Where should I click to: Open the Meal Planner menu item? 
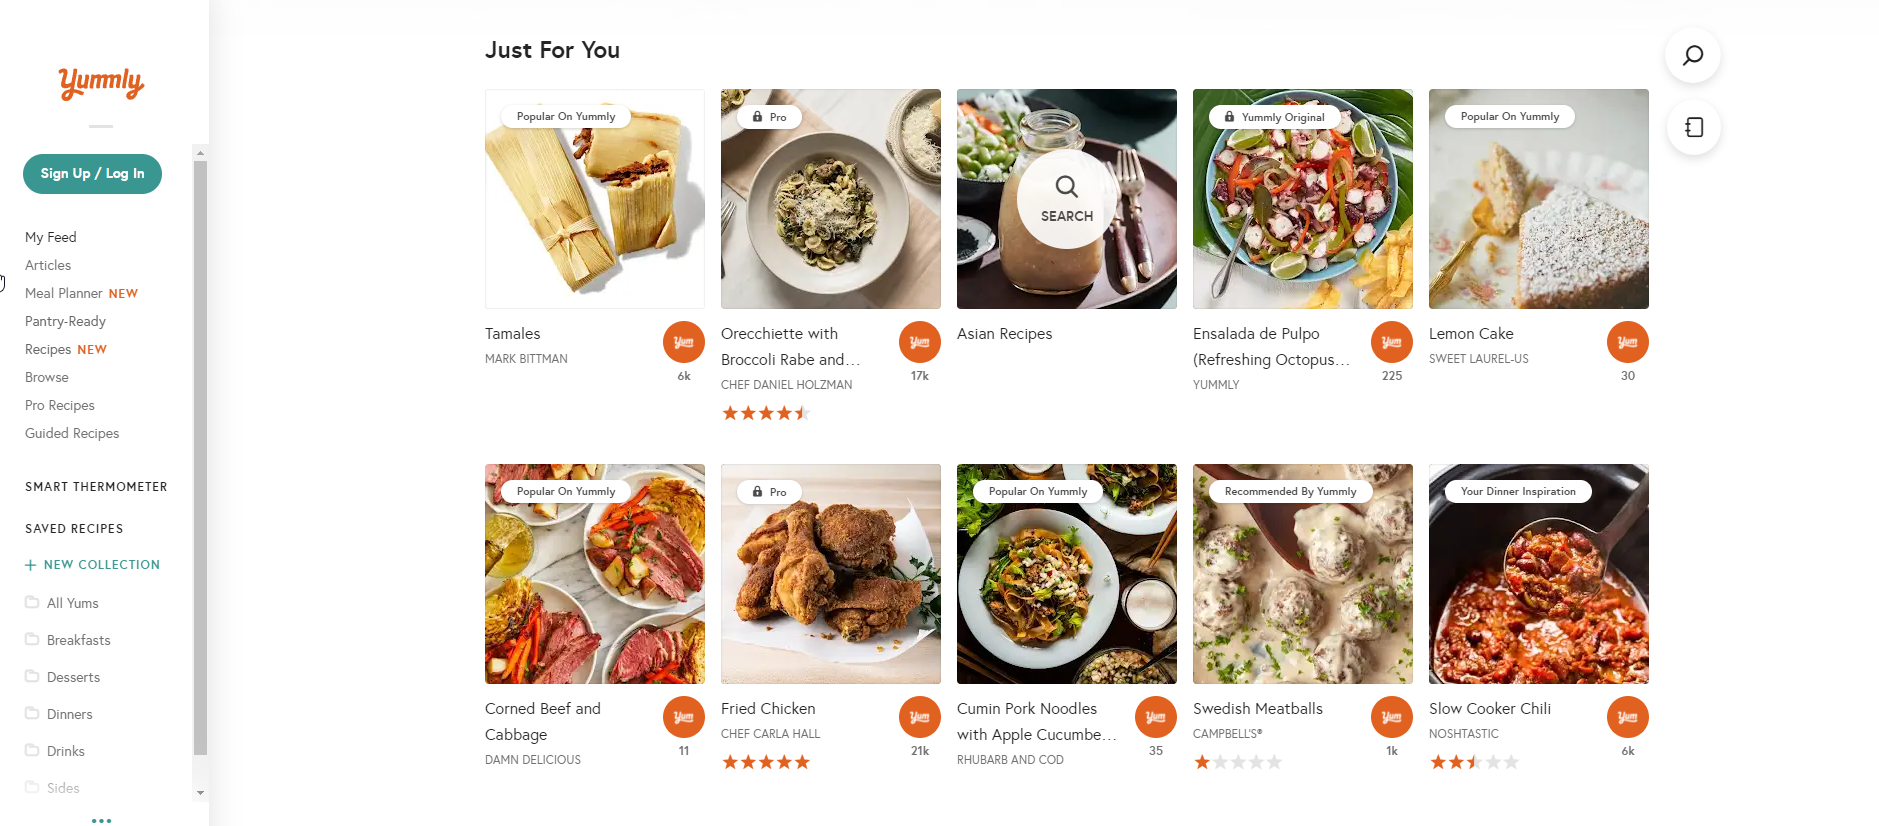pos(64,293)
